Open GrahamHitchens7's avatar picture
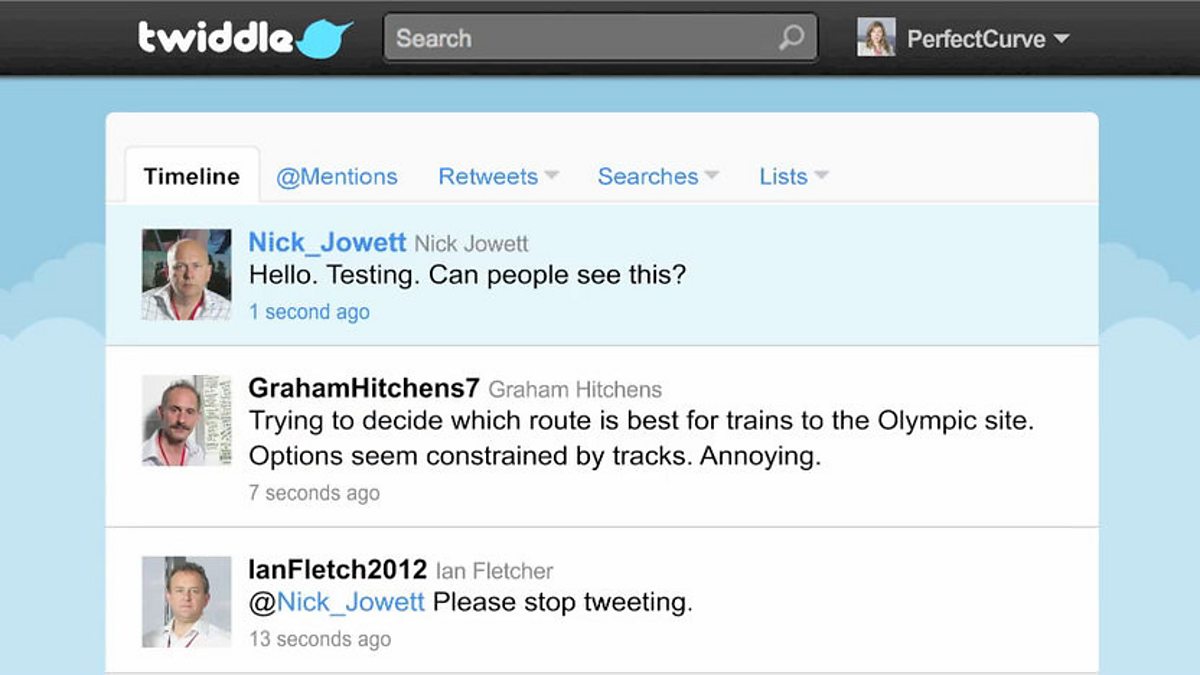 coord(187,420)
